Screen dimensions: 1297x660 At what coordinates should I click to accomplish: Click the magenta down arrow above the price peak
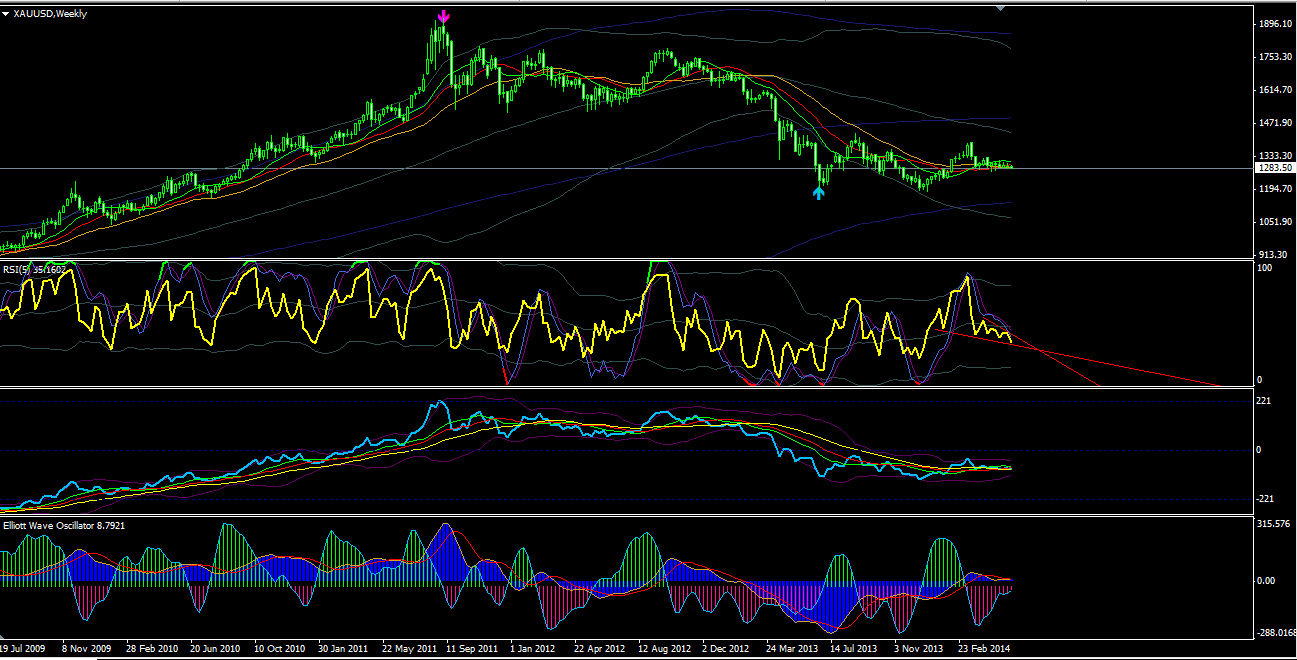pos(443,17)
